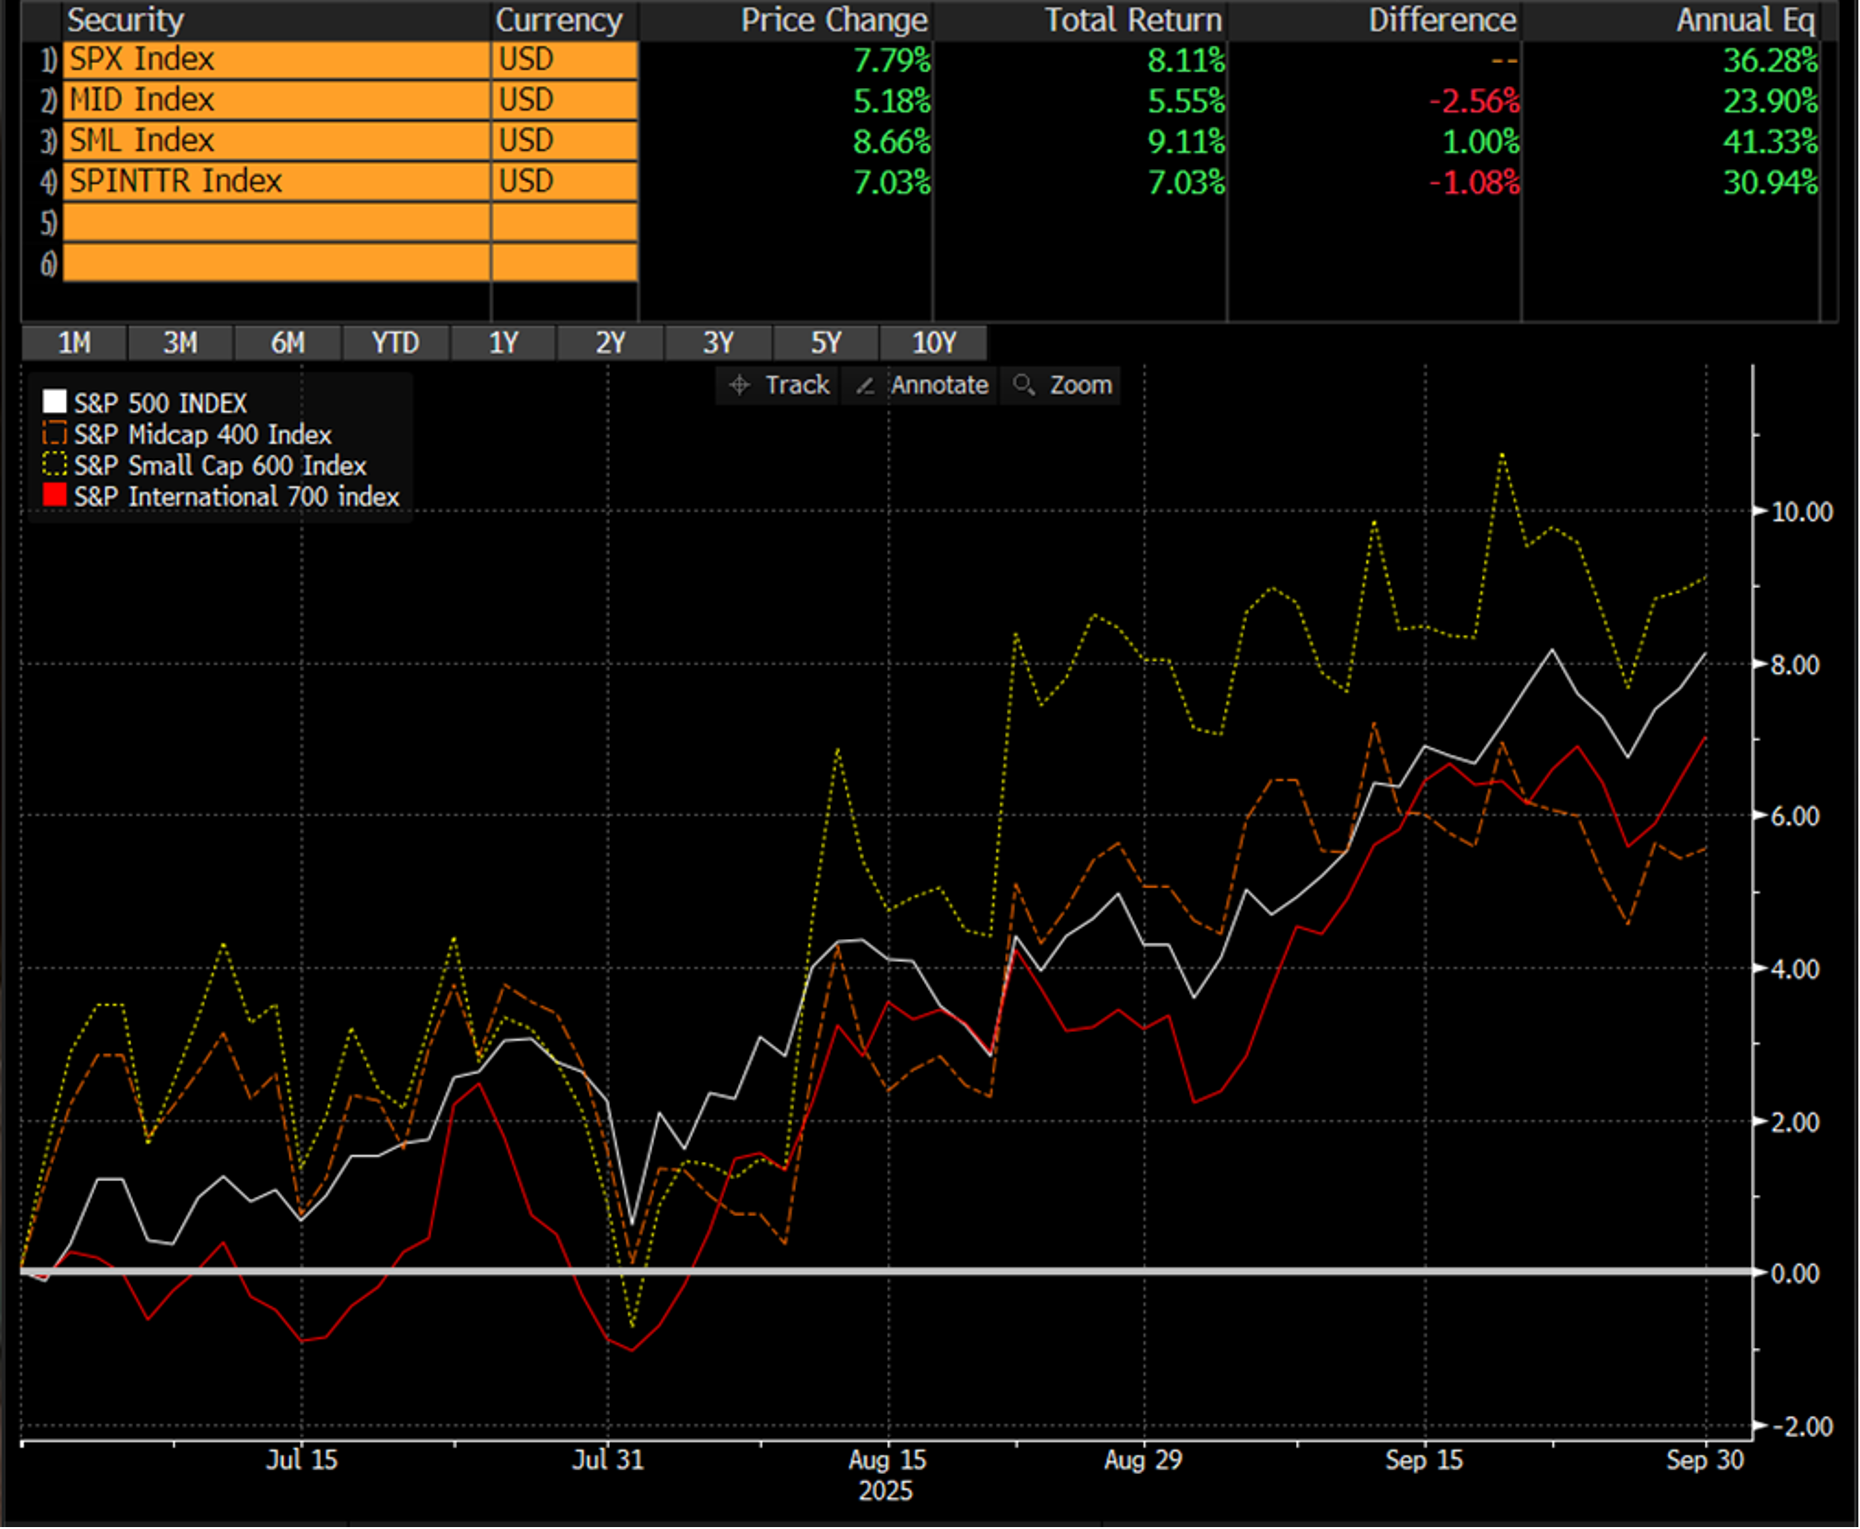The height and width of the screenshot is (1529, 1860).
Task: Click white swatch for S&P 500 INDEX
Action: (x=55, y=403)
